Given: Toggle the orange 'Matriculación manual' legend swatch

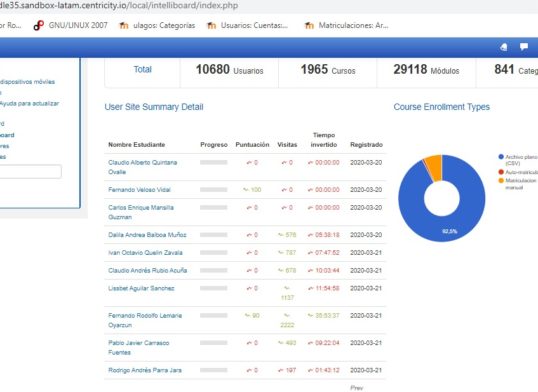Looking at the screenshot, I should [x=501, y=181].
